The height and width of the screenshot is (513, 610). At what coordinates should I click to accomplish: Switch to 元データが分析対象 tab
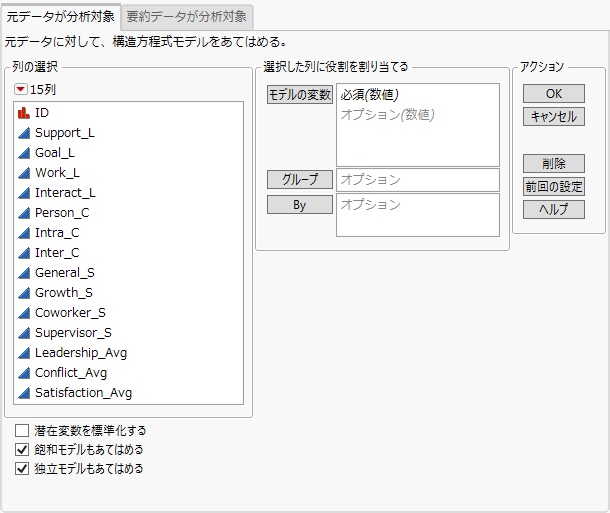tap(60, 16)
